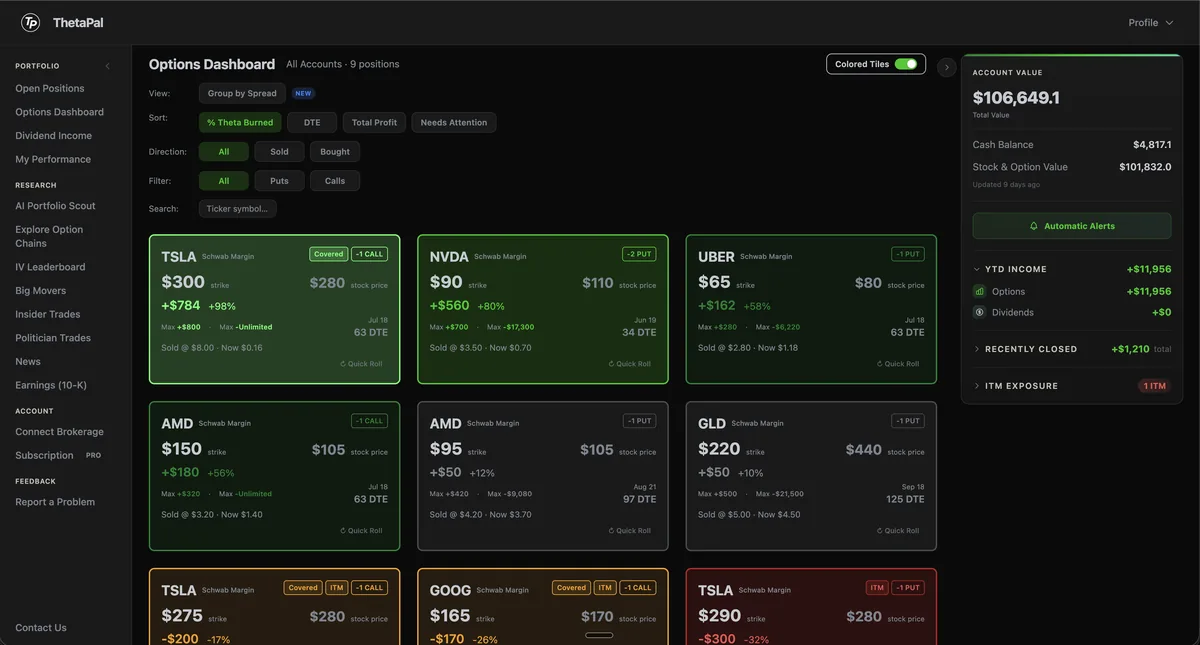Image resolution: width=1200 pixels, height=645 pixels.
Task: Set Direction filter to Bought
Action: click(x=335, y=152)
